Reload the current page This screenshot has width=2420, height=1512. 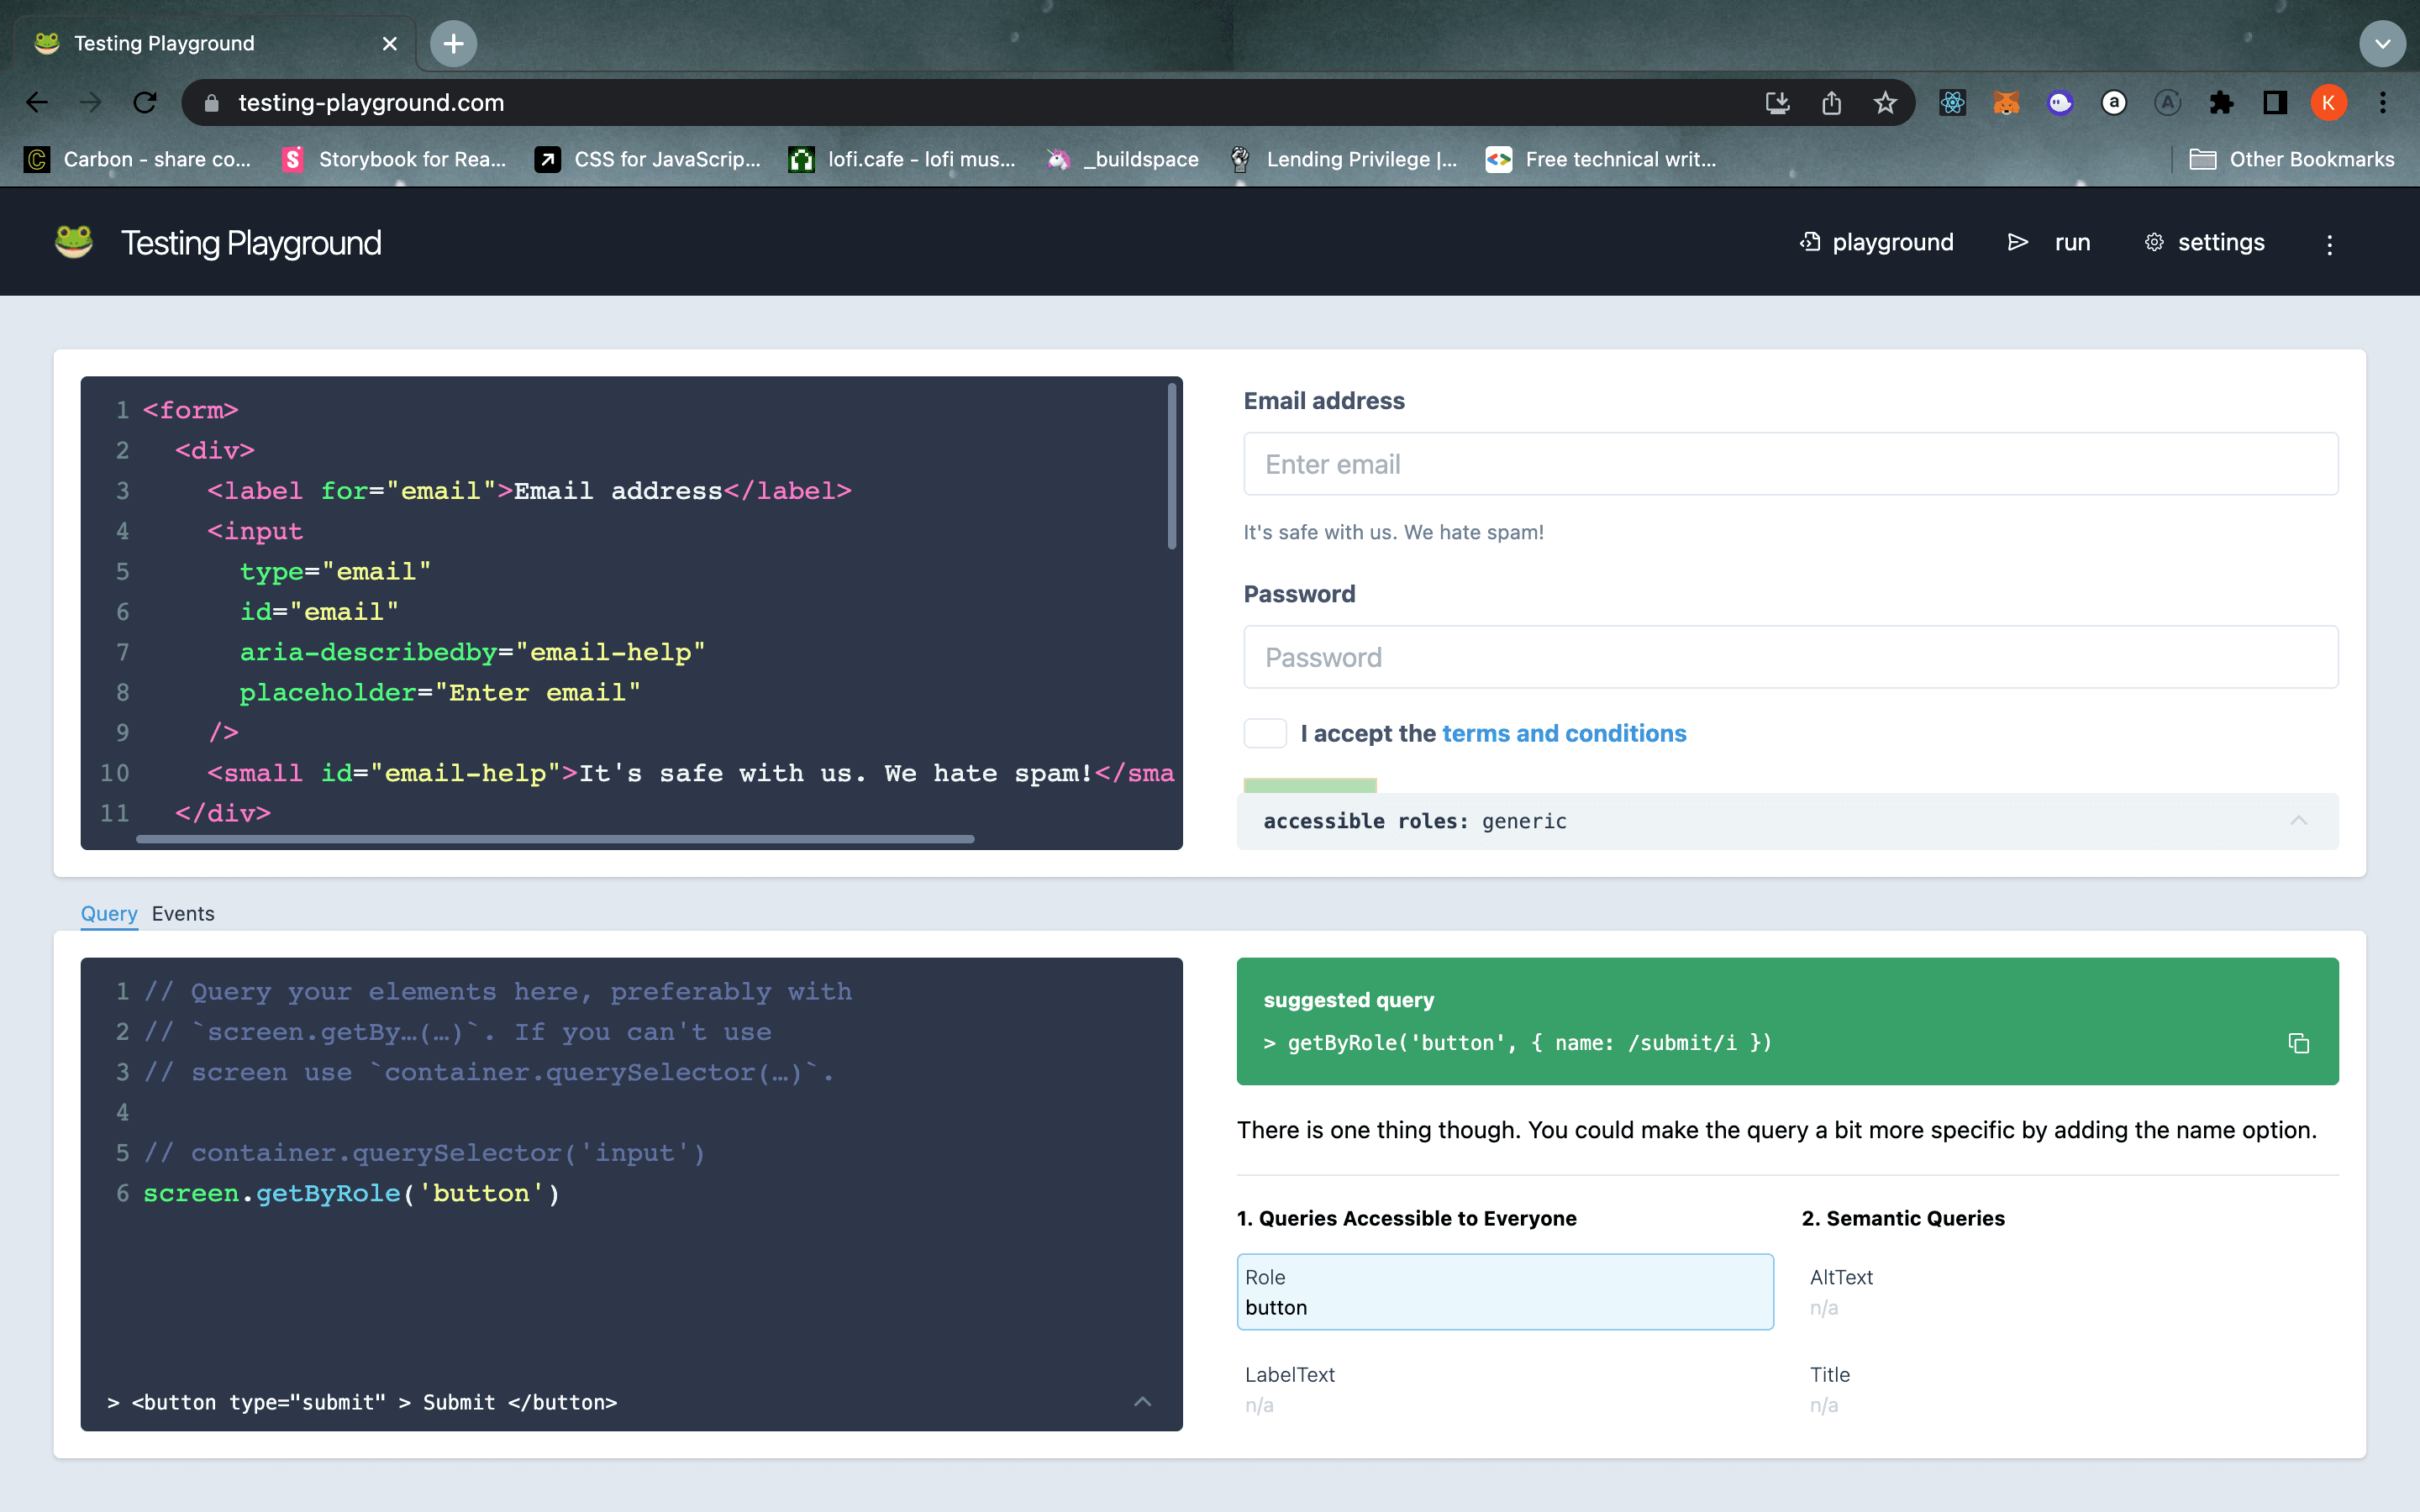click(x=145, y=102)
